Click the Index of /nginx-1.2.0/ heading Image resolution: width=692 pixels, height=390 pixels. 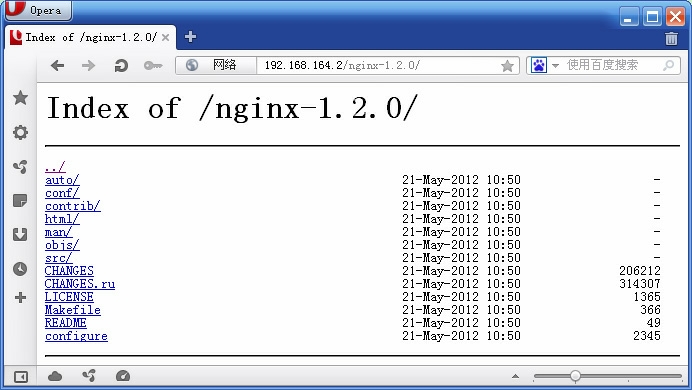coord(232,108)
